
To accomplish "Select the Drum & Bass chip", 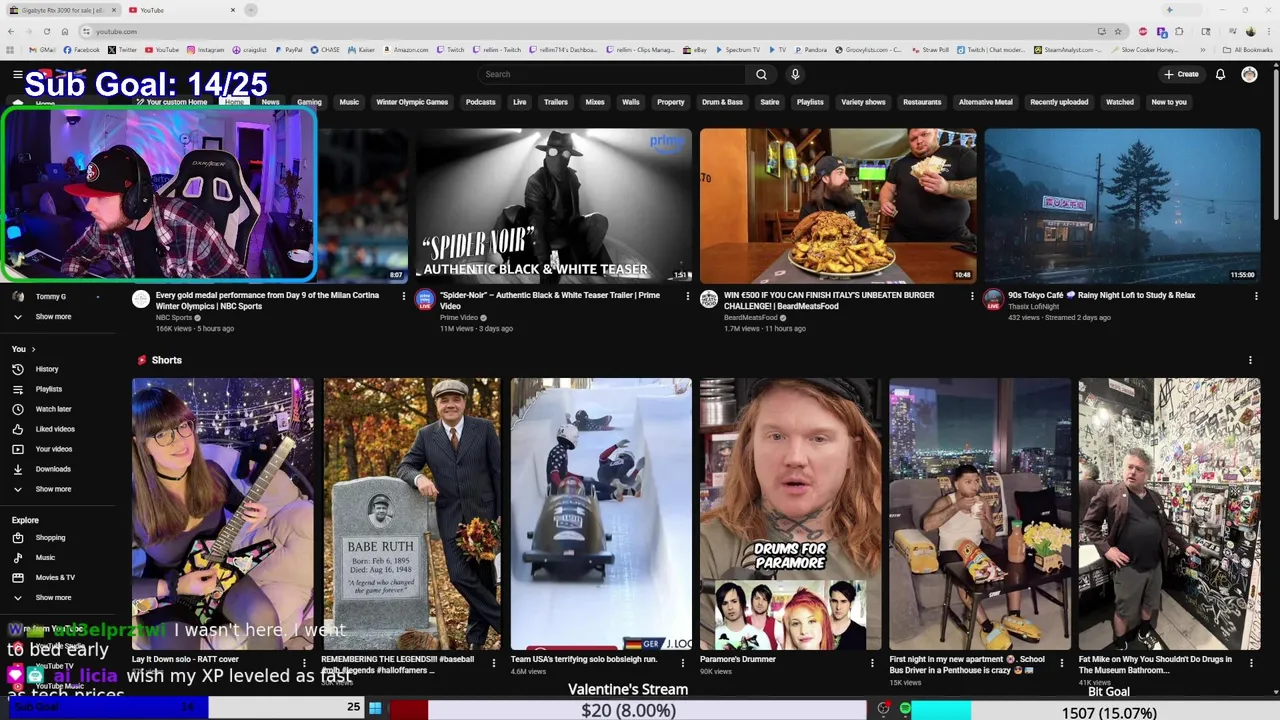I will [722, 102].
